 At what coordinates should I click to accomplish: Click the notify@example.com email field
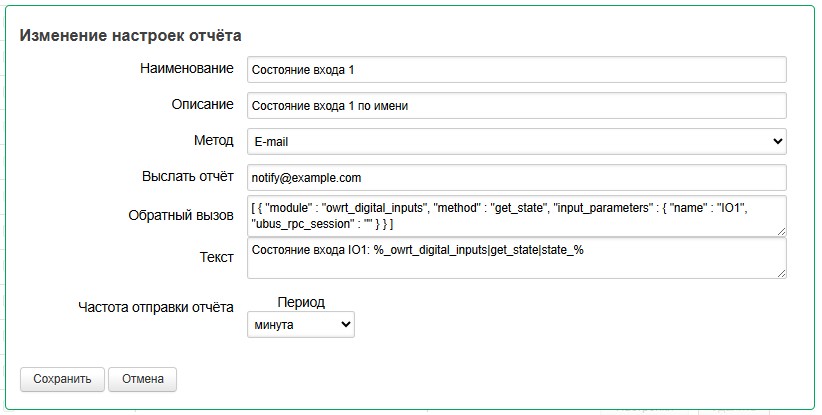tap(516, 178)
